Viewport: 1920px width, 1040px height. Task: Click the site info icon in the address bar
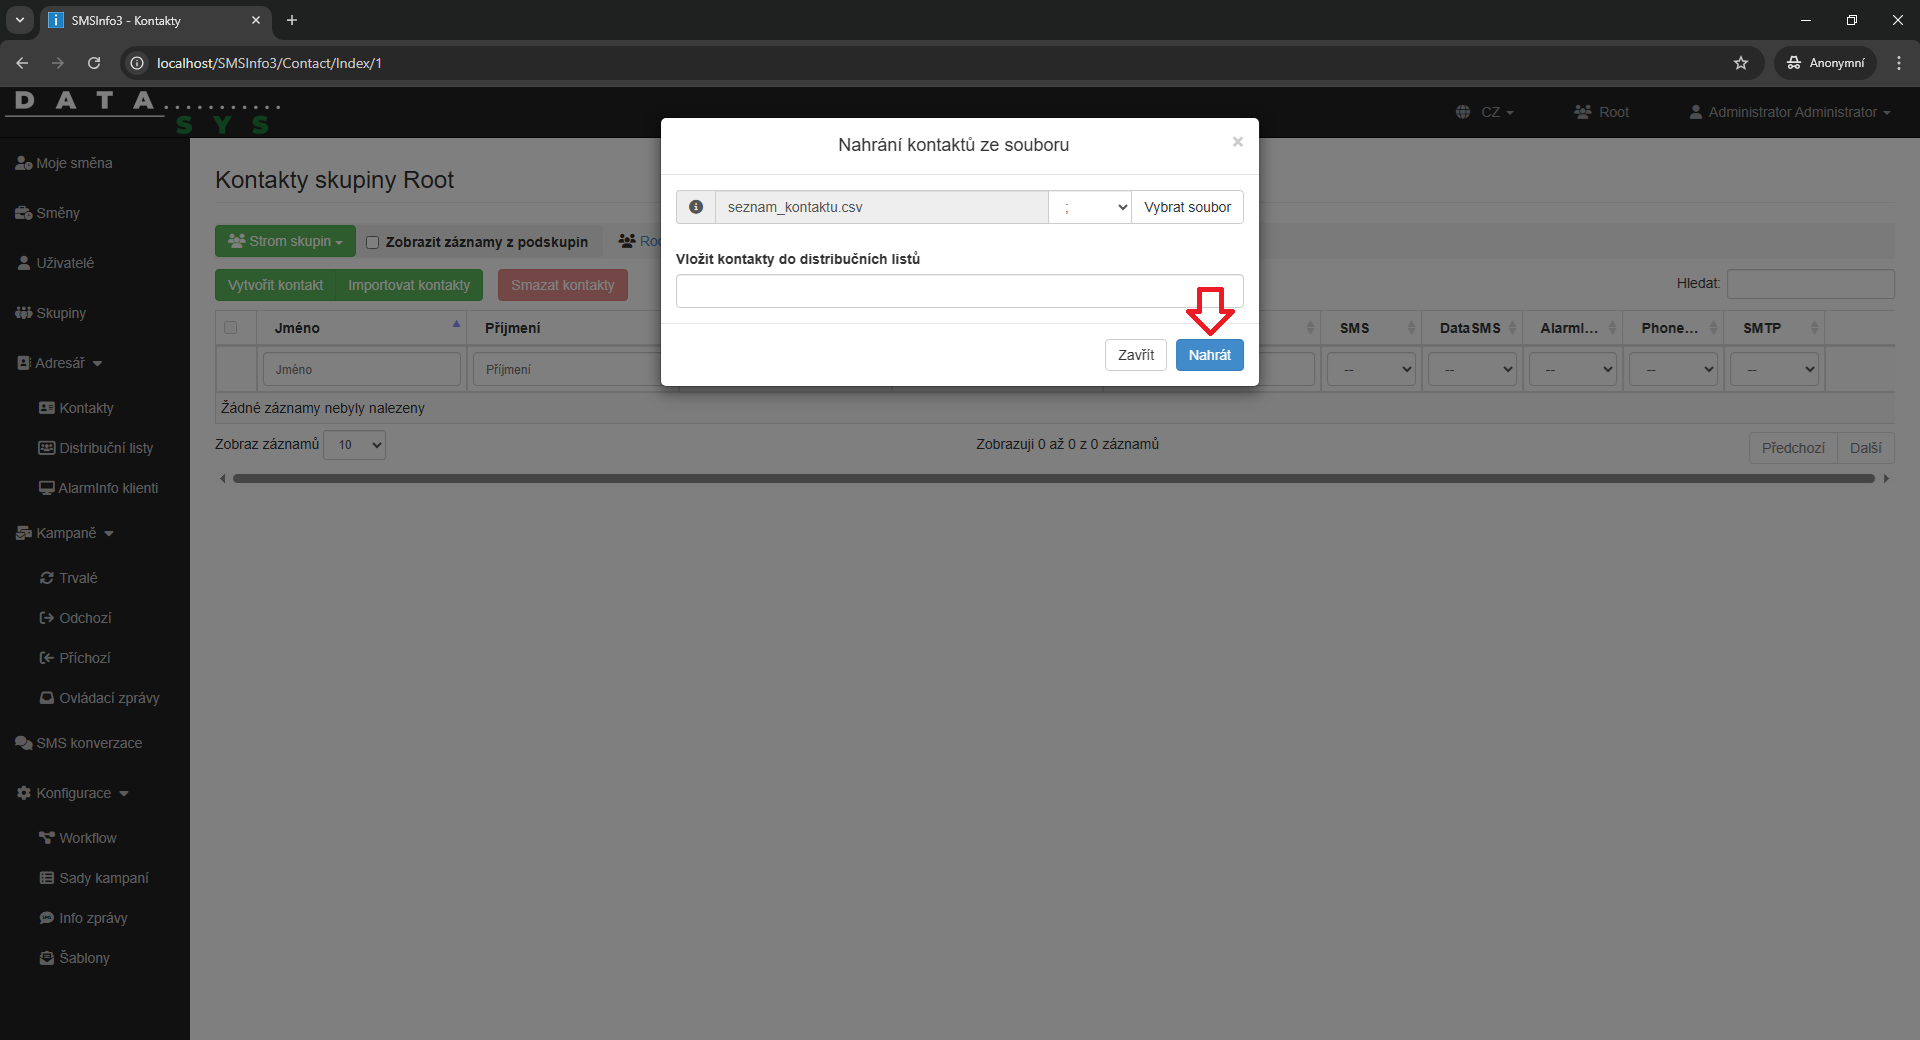coord(137,63)
